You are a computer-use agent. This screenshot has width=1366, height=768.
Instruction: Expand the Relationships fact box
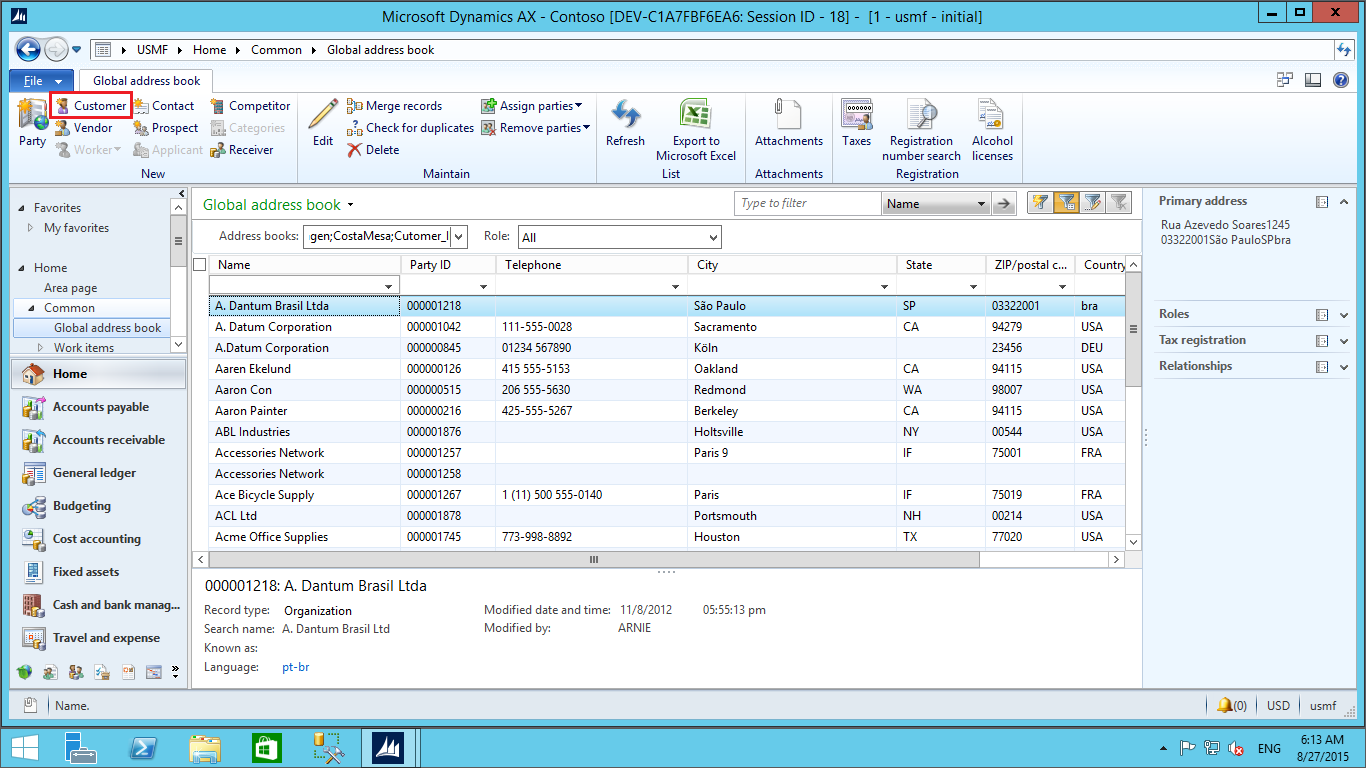pyautogui.click(x=1344, y=367)
